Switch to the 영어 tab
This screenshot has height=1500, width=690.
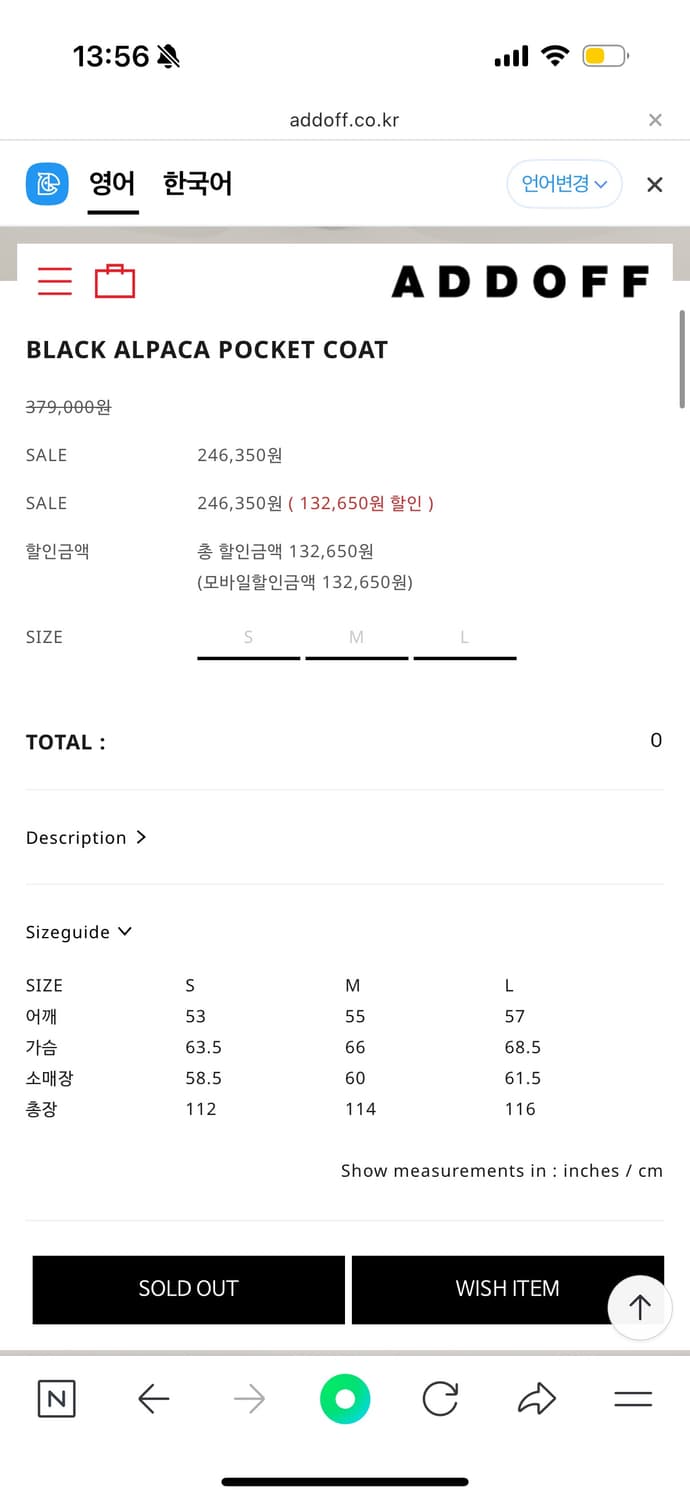(x=112, y=184)
